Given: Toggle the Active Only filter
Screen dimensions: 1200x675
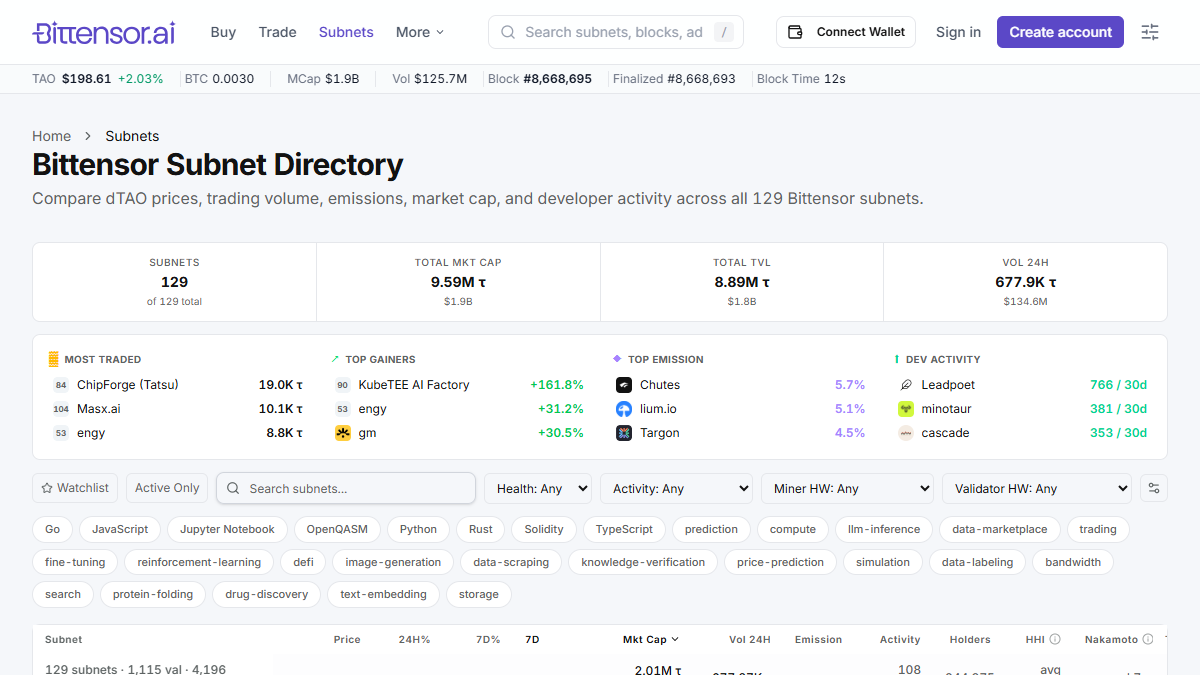Looking at the screenshot, I should pos(167,488).
